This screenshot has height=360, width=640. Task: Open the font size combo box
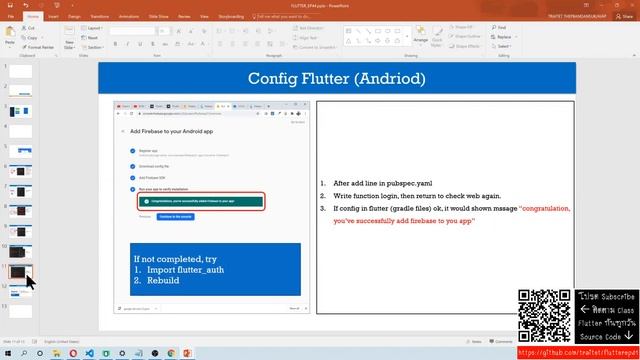164,31
